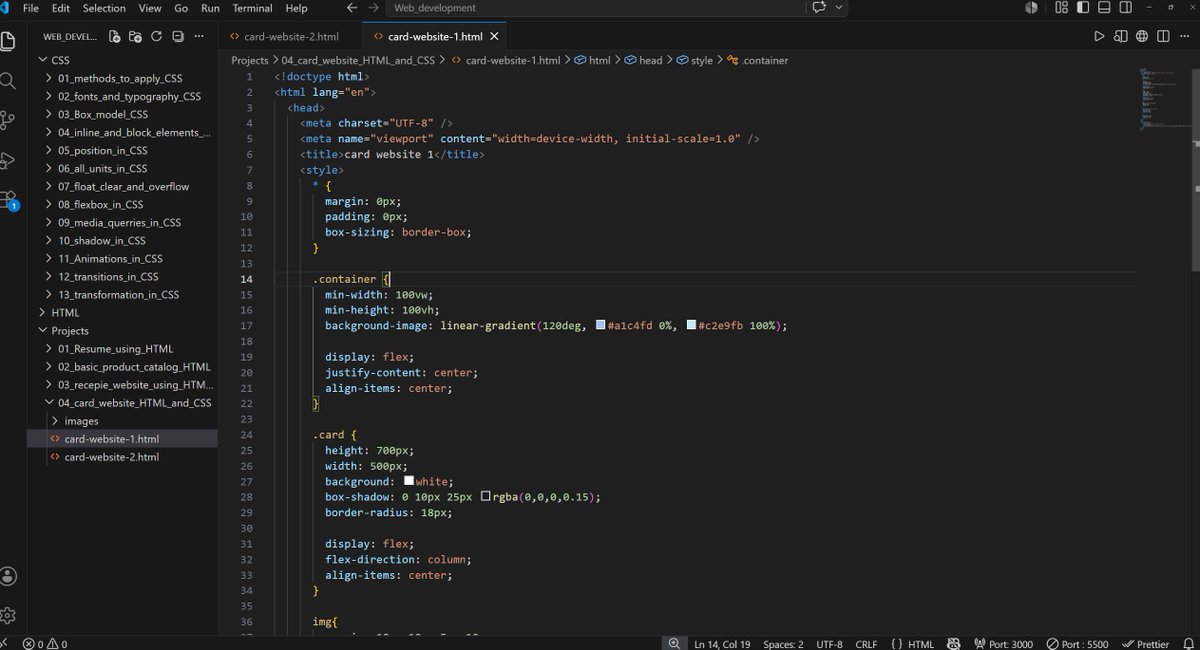Collapse the Projects folder
Screen dimensions: 1200x650
tap(122, 330)
